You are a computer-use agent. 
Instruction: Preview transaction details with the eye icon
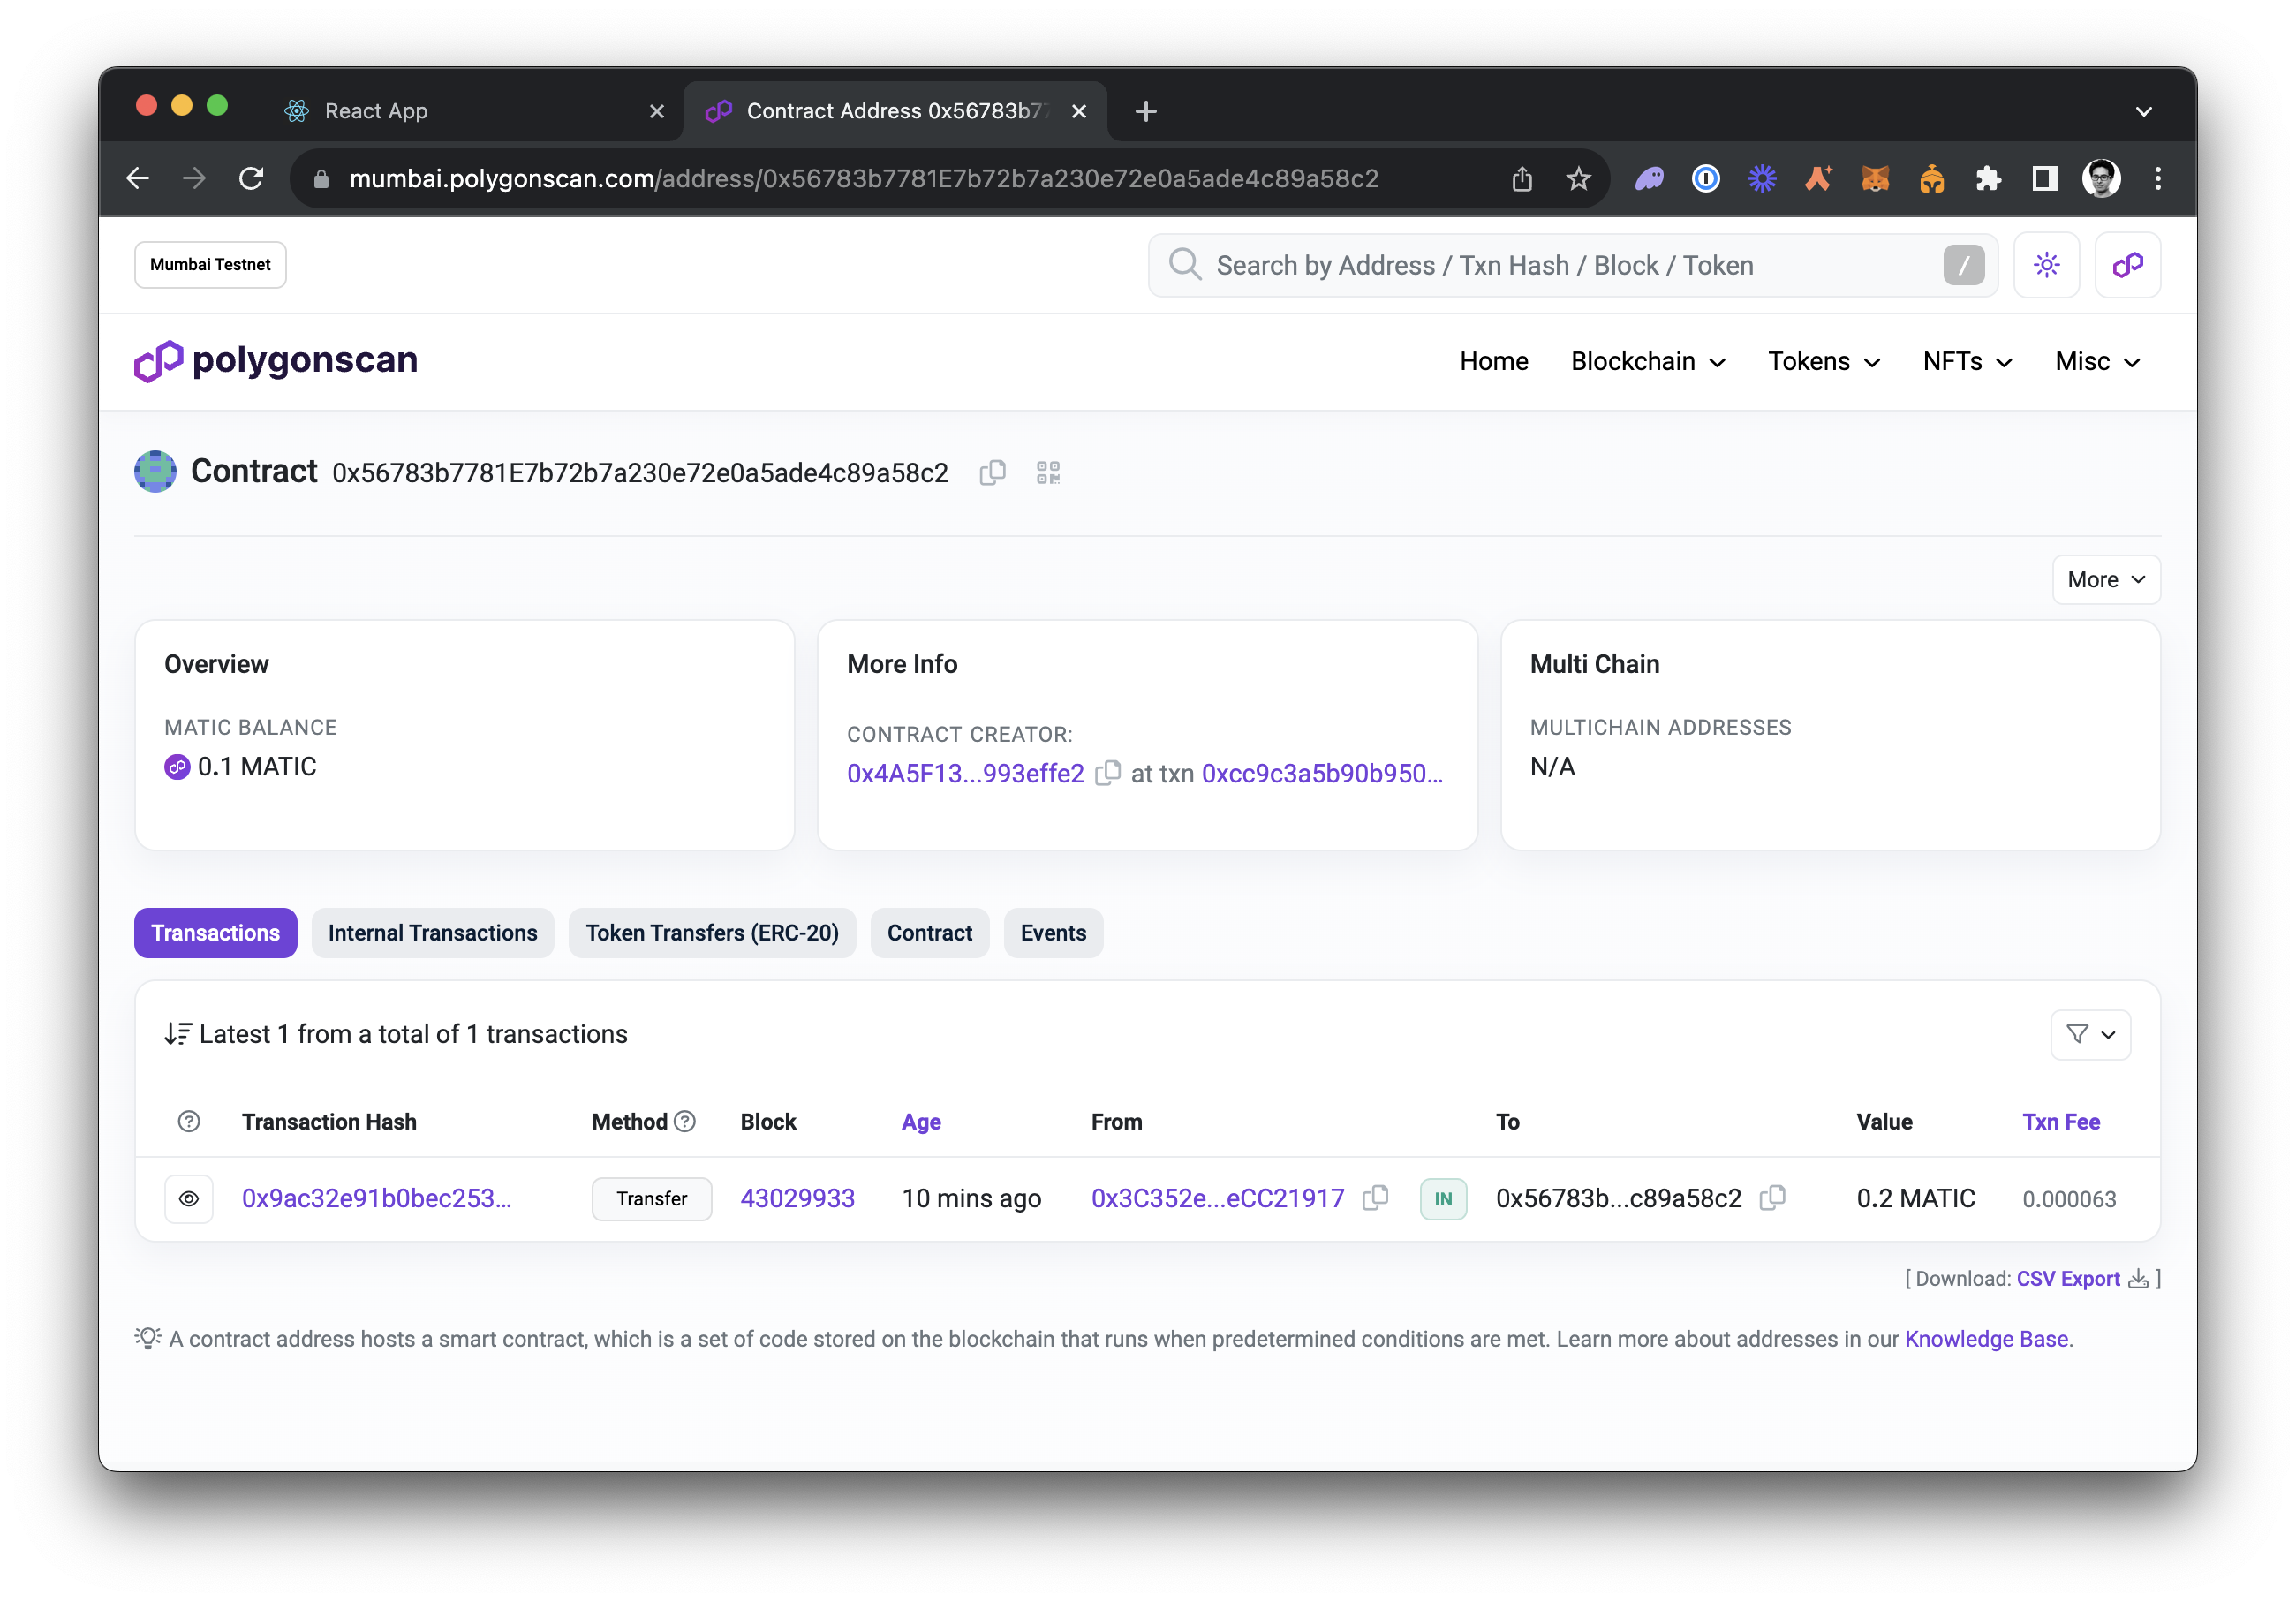[189, 1198]
